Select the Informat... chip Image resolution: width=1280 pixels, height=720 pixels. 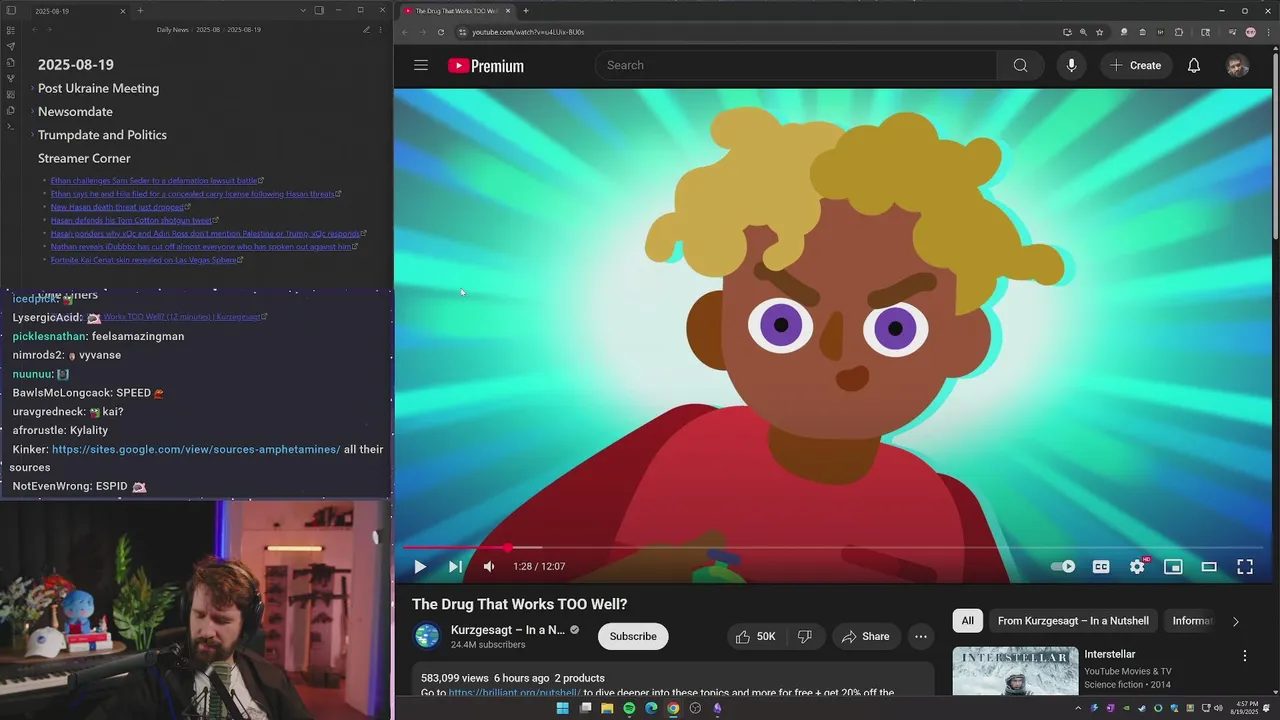click(1192, 621)
